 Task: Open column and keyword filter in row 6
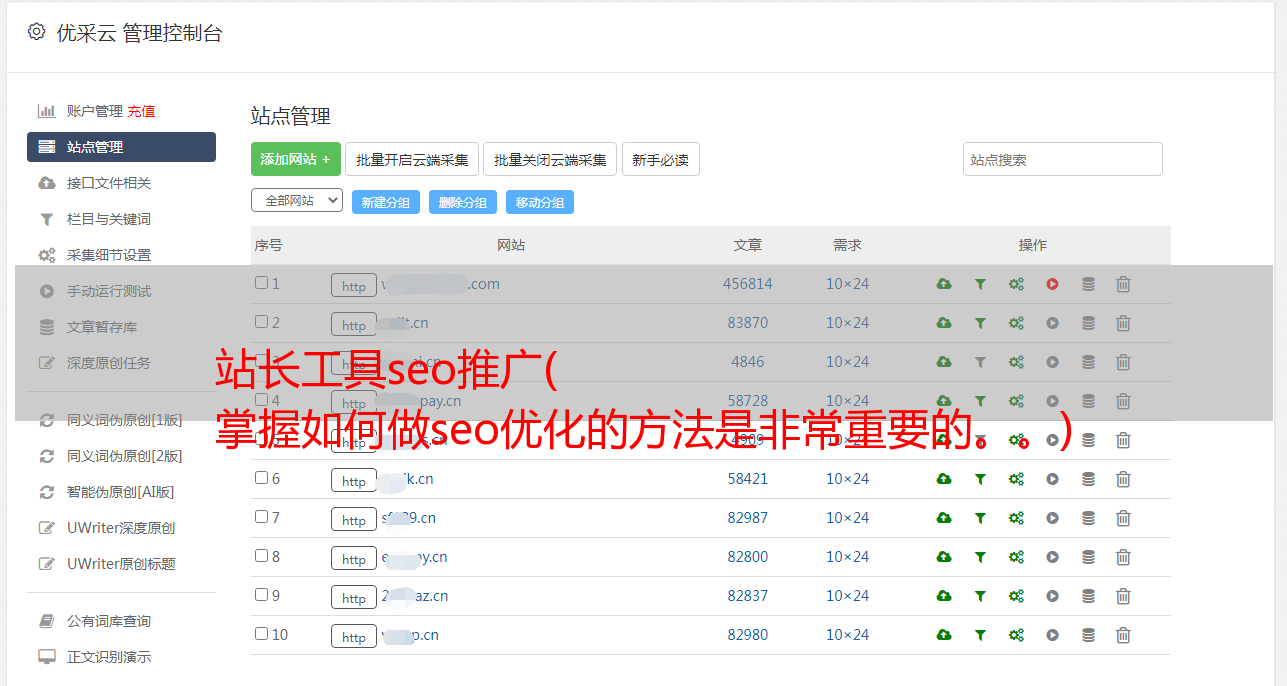click(980, 479)
